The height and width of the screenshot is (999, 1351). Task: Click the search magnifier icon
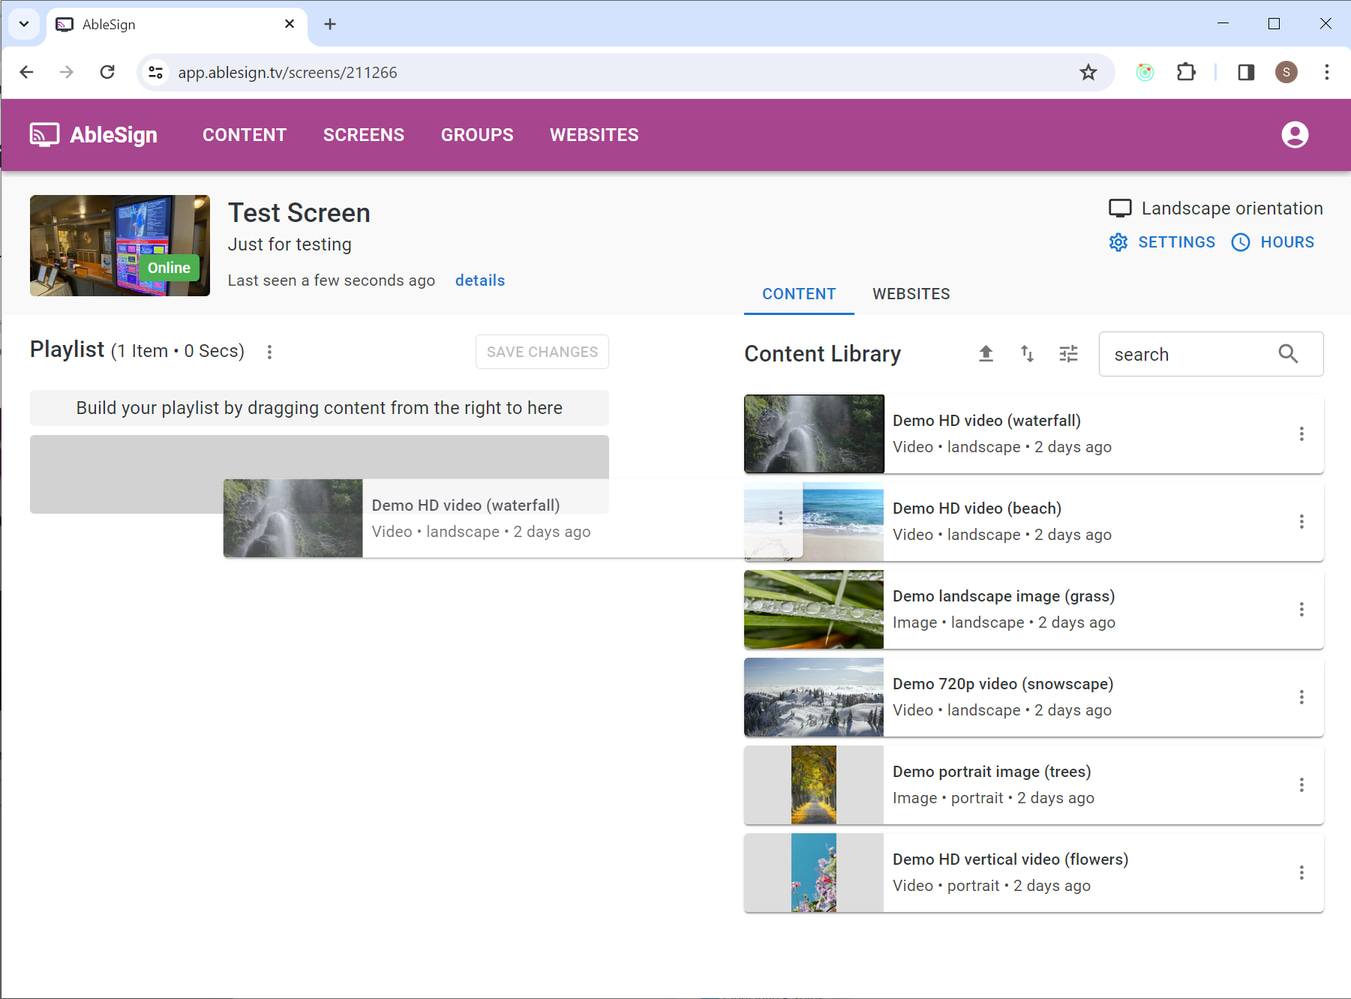[1288, 354]
